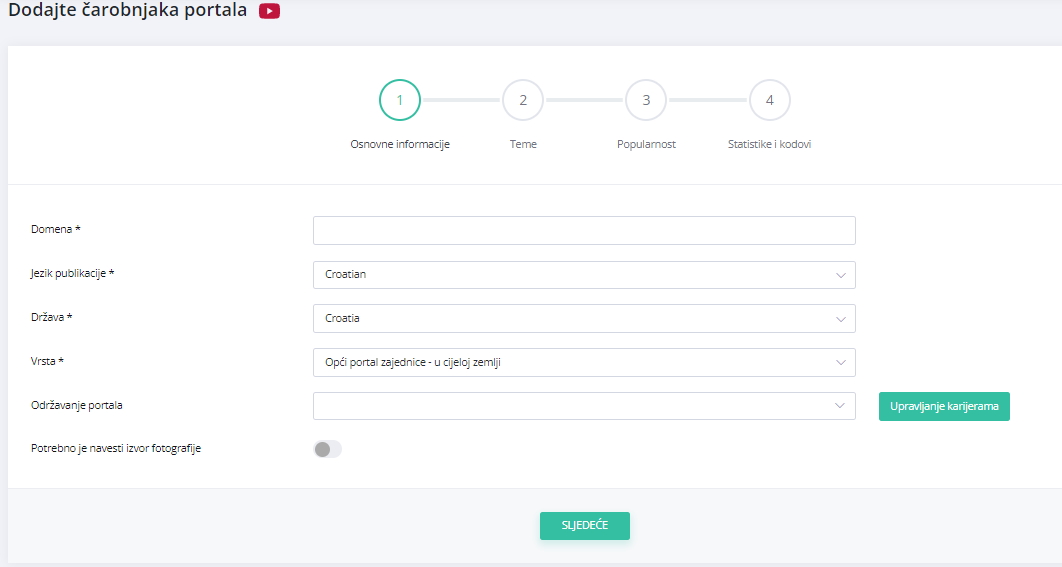1062x567 pixels.
Task: Jump to the step 2 circle
Action: pyautogui.click(x=523, y=100)
